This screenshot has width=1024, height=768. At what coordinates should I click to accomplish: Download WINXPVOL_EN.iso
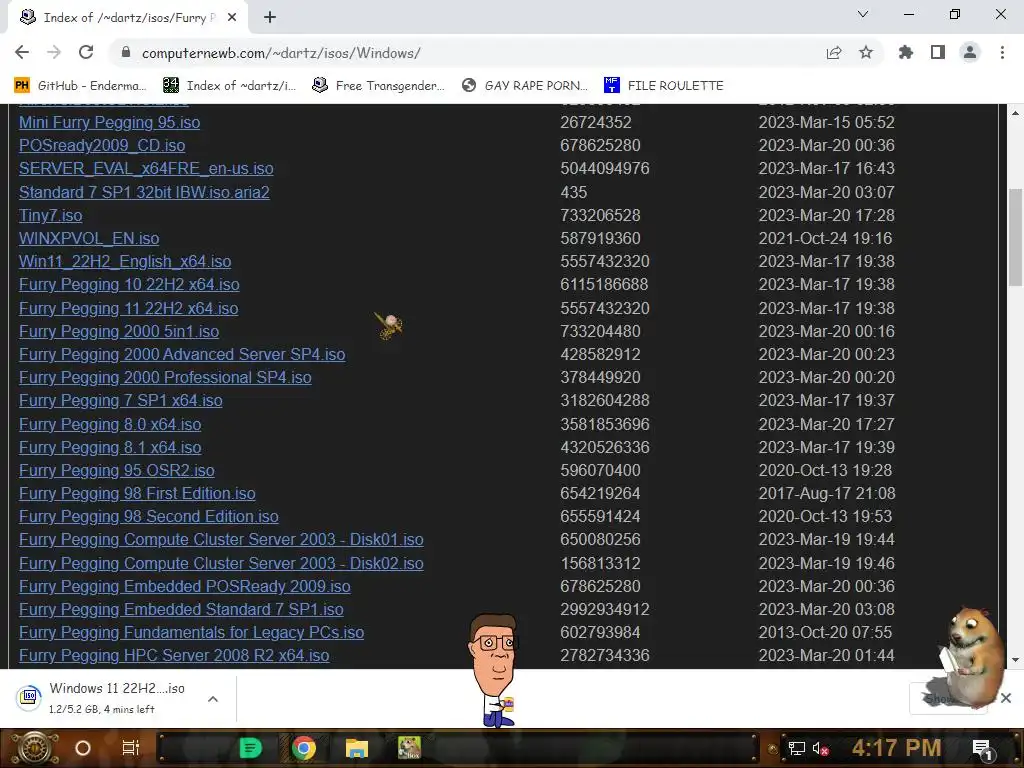89,238
